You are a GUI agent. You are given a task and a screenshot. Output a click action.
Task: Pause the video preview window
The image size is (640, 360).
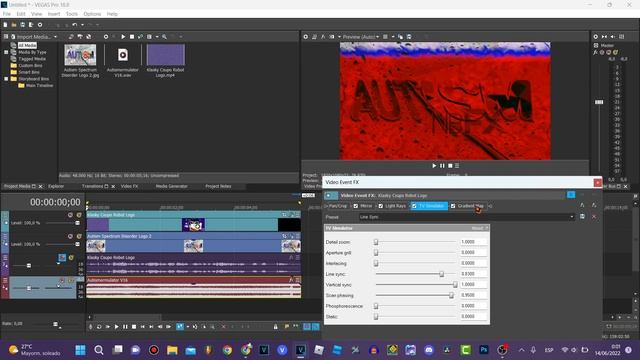tap(442, 166)
